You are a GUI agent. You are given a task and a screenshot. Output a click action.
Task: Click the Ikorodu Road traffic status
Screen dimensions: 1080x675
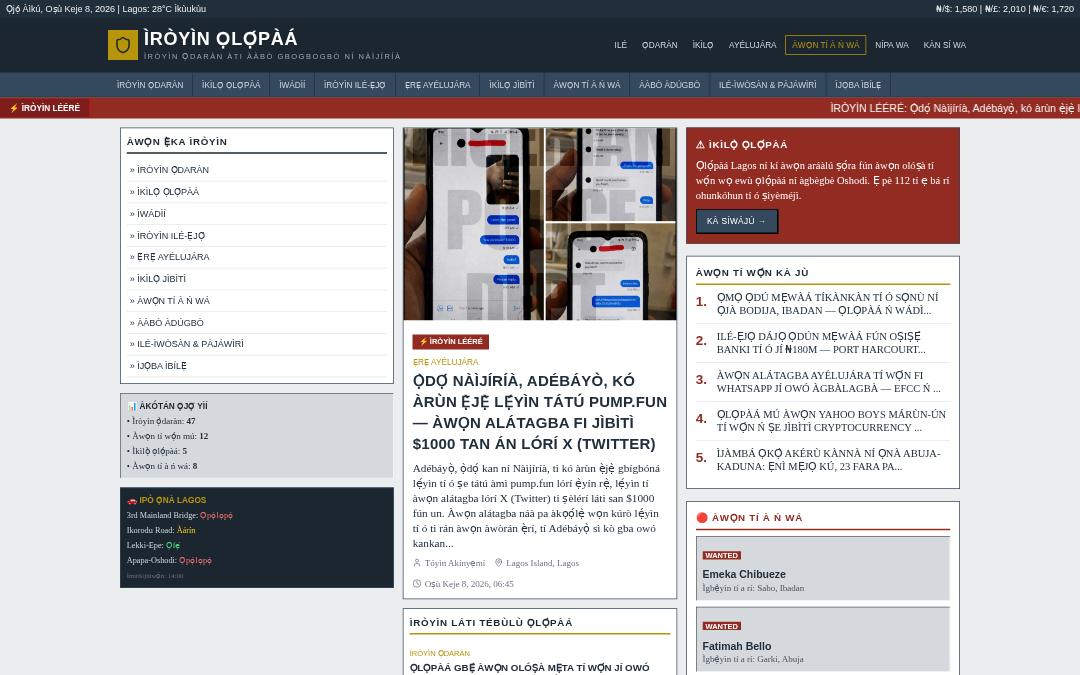coord(186,530)
